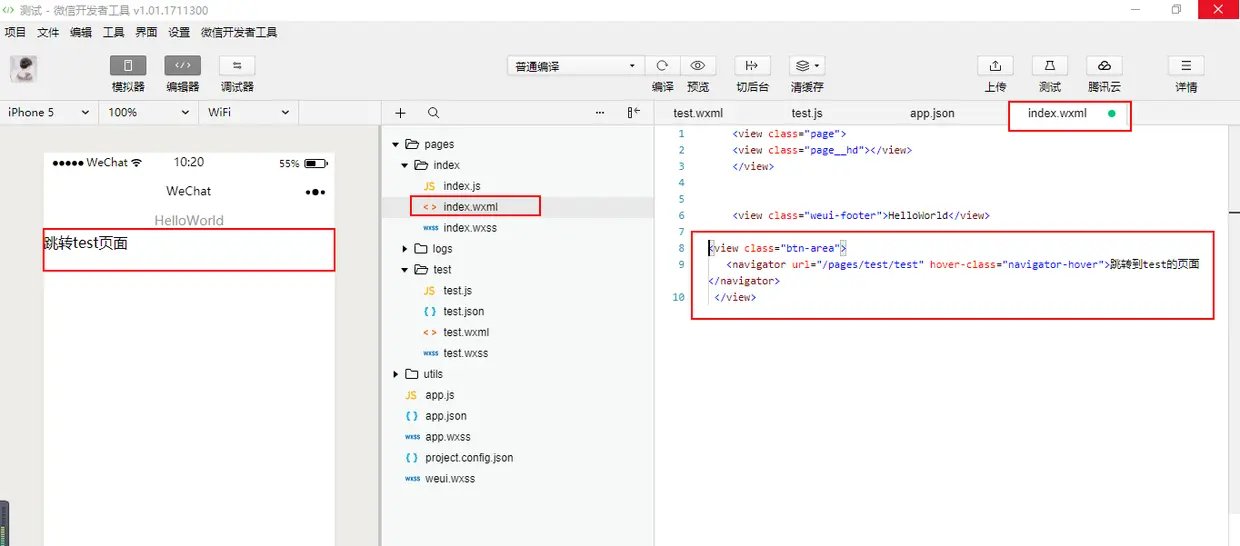This screenshot has width=1240, height=546.
Task: Click the user avatar in toolbar
Action: pos(24,69)
